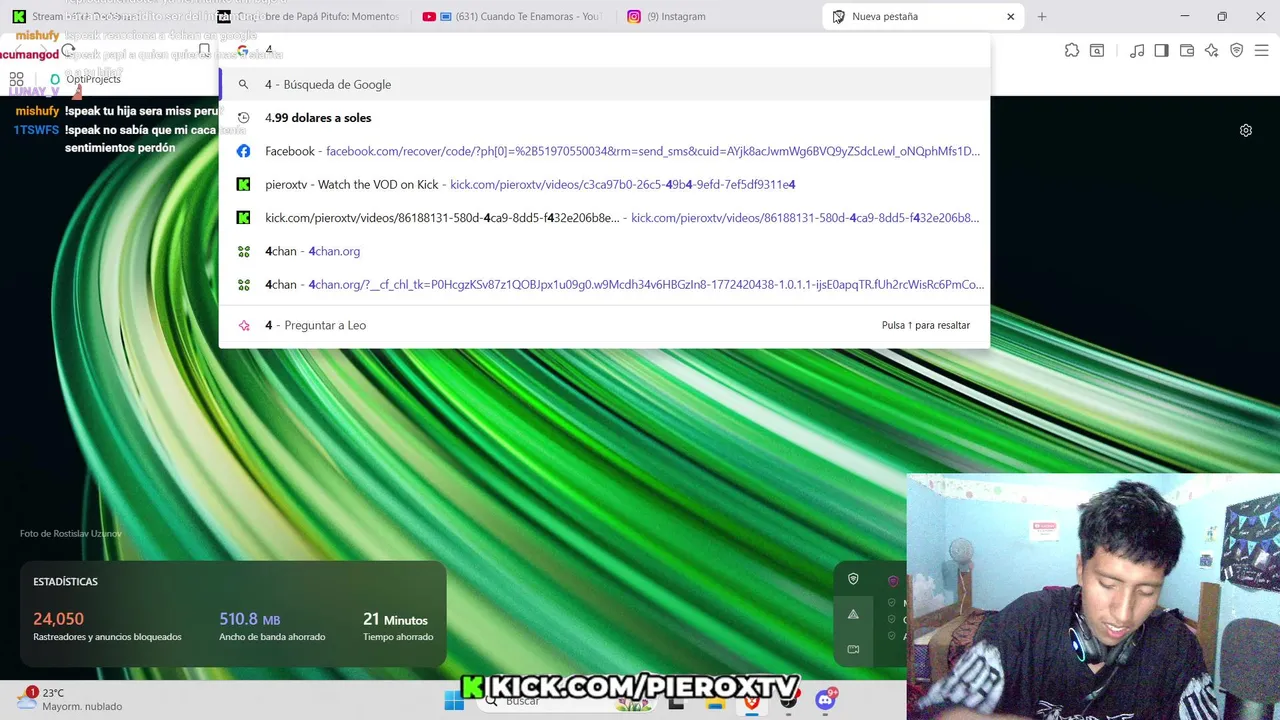Image resolution: width=1280 pixels, height=720 pixels.
Task: Switch to the Instagram tab
Action: click(x=718, y=16)
